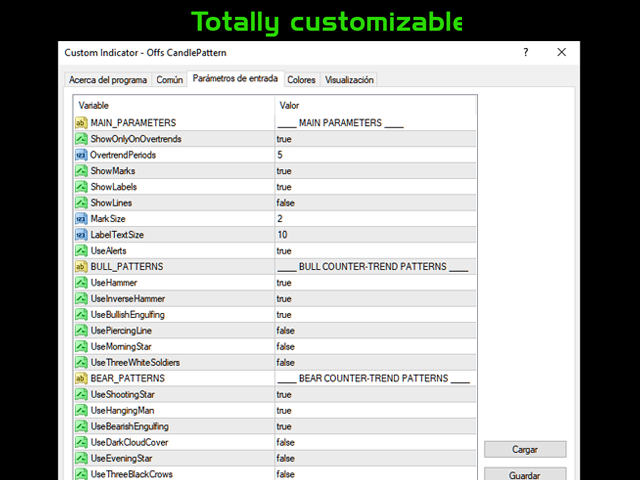Select the Común tab

pos(170,80)
